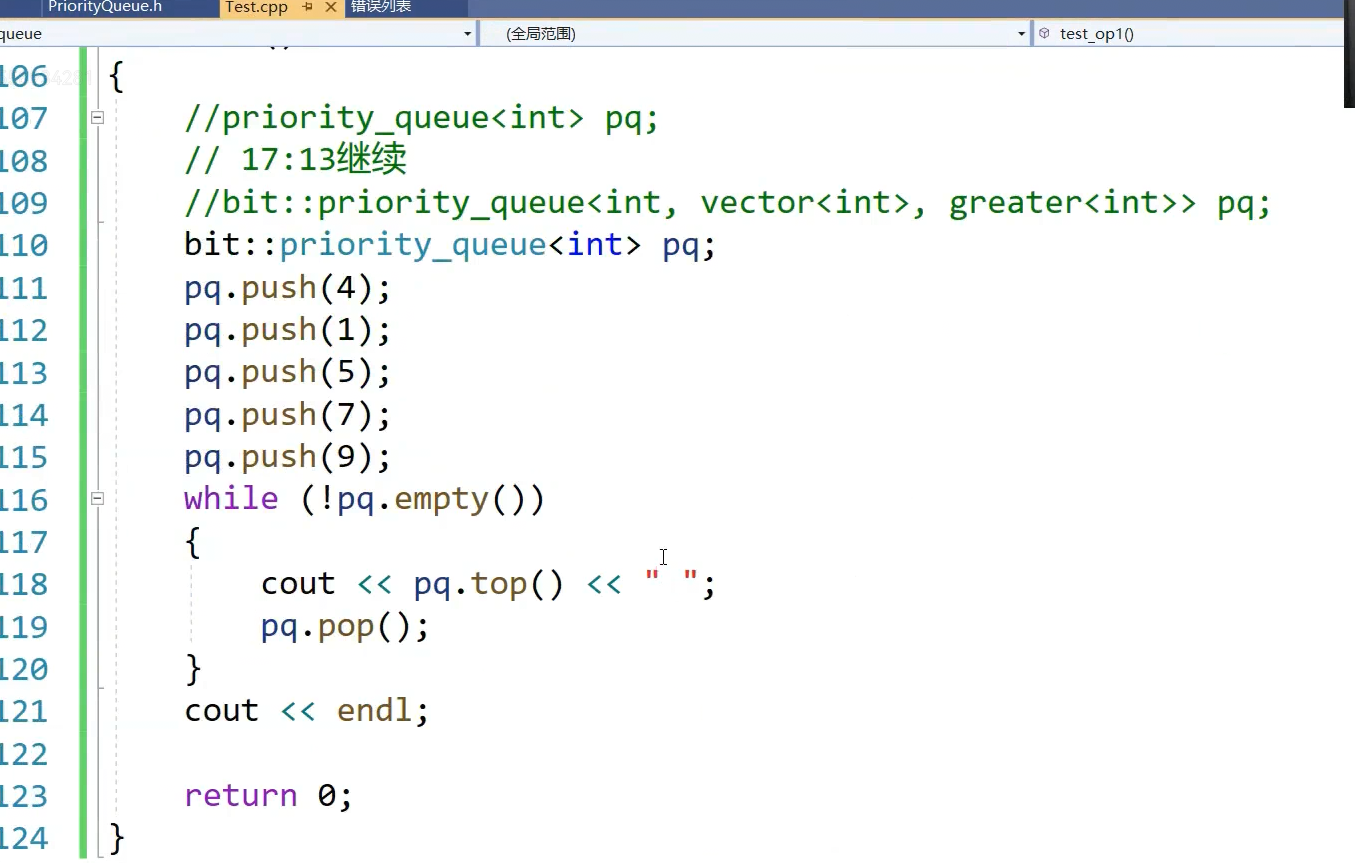Viewport: 1355px width, 863px height.
Task: Collapse the while block at line 116
Action: point(97,497)
